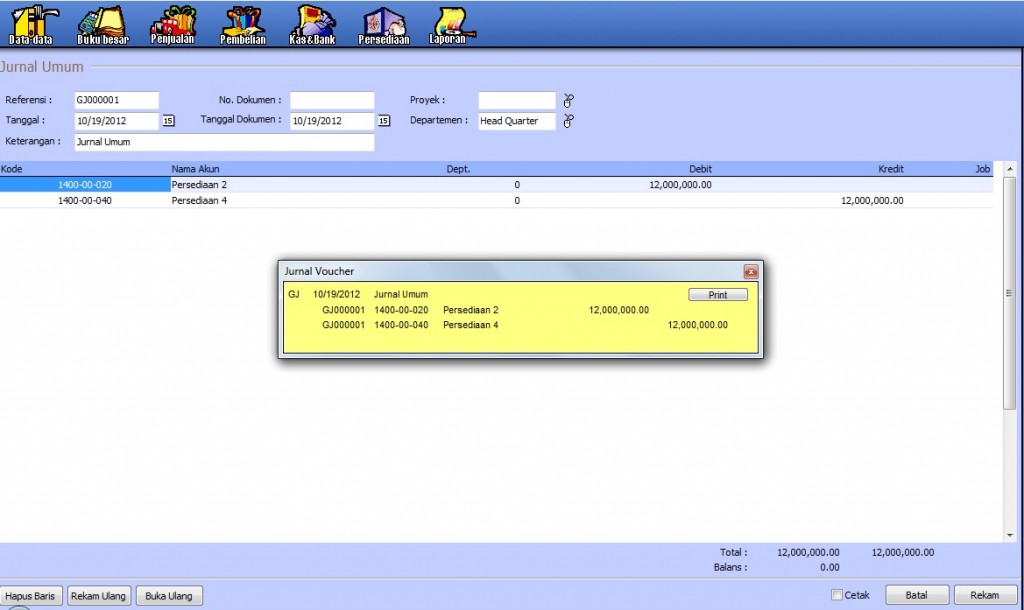This screenshot has width=1024, height=610.
Task: Open the Pembelian module icon
Action: click(242, 25)
